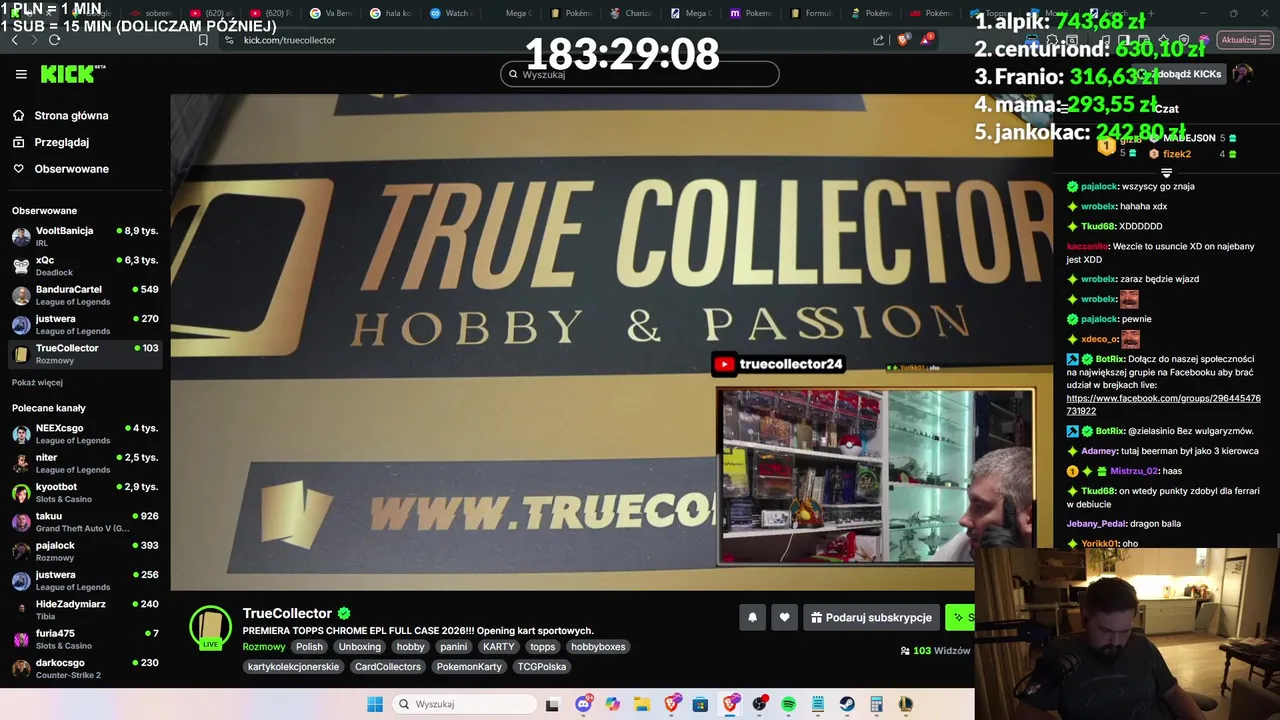Toggle stream notifications with the bell button
Screen dimensions: 1280x720
753,618
